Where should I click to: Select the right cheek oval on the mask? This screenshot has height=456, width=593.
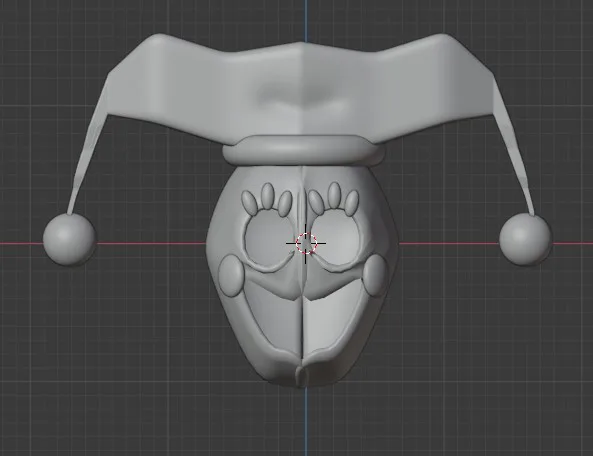(x=376, y=275)
